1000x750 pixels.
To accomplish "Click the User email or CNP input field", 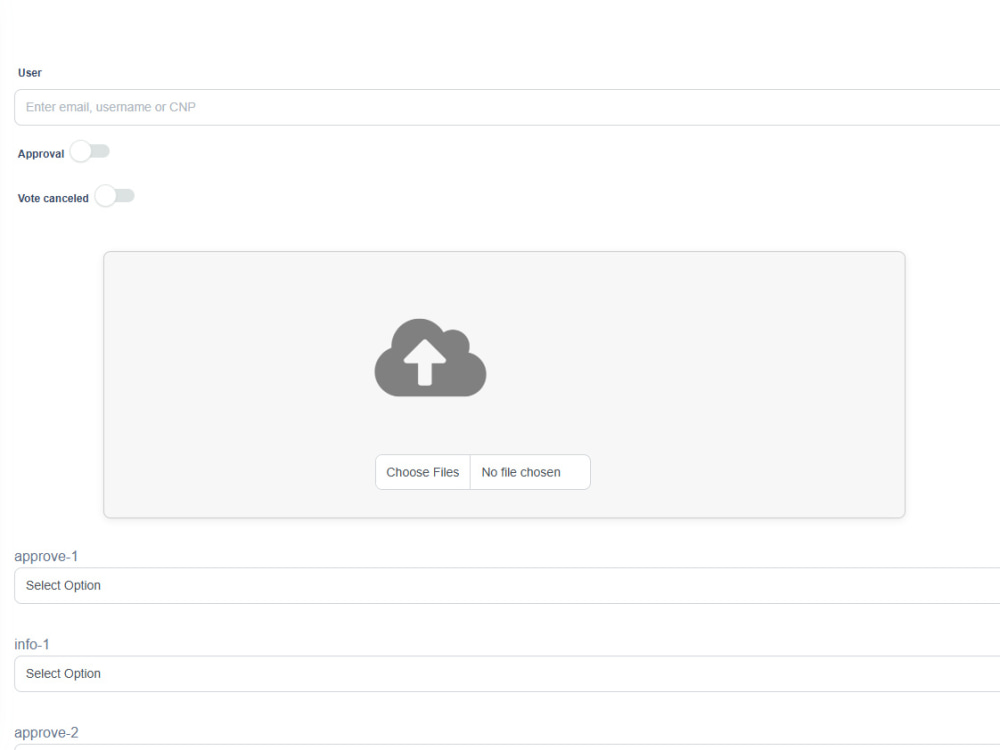I will click(507, 107).
